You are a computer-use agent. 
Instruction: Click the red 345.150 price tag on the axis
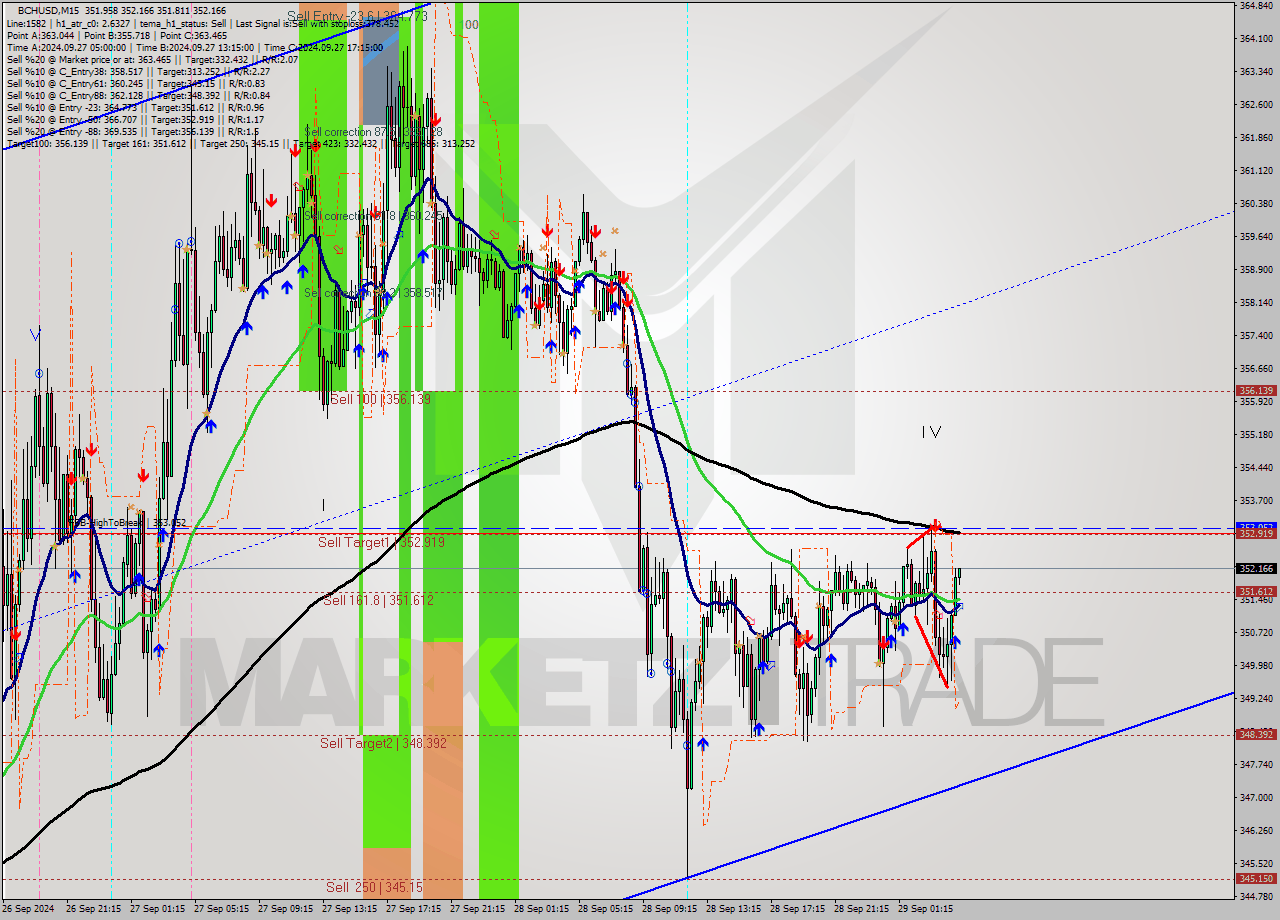[1256, 878]
